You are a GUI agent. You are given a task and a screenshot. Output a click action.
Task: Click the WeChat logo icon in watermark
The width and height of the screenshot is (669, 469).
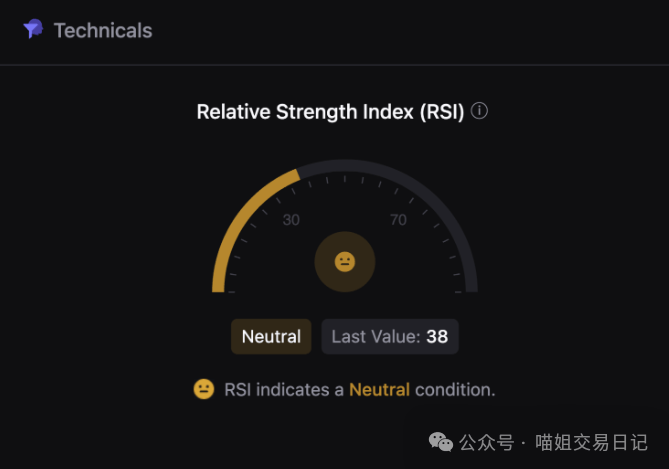coord(441,442)
